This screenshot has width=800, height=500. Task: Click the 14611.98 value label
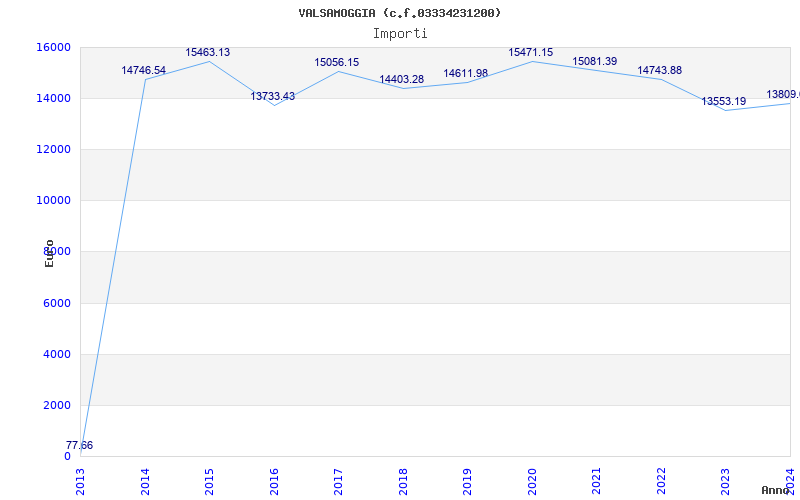click(466, 73)
